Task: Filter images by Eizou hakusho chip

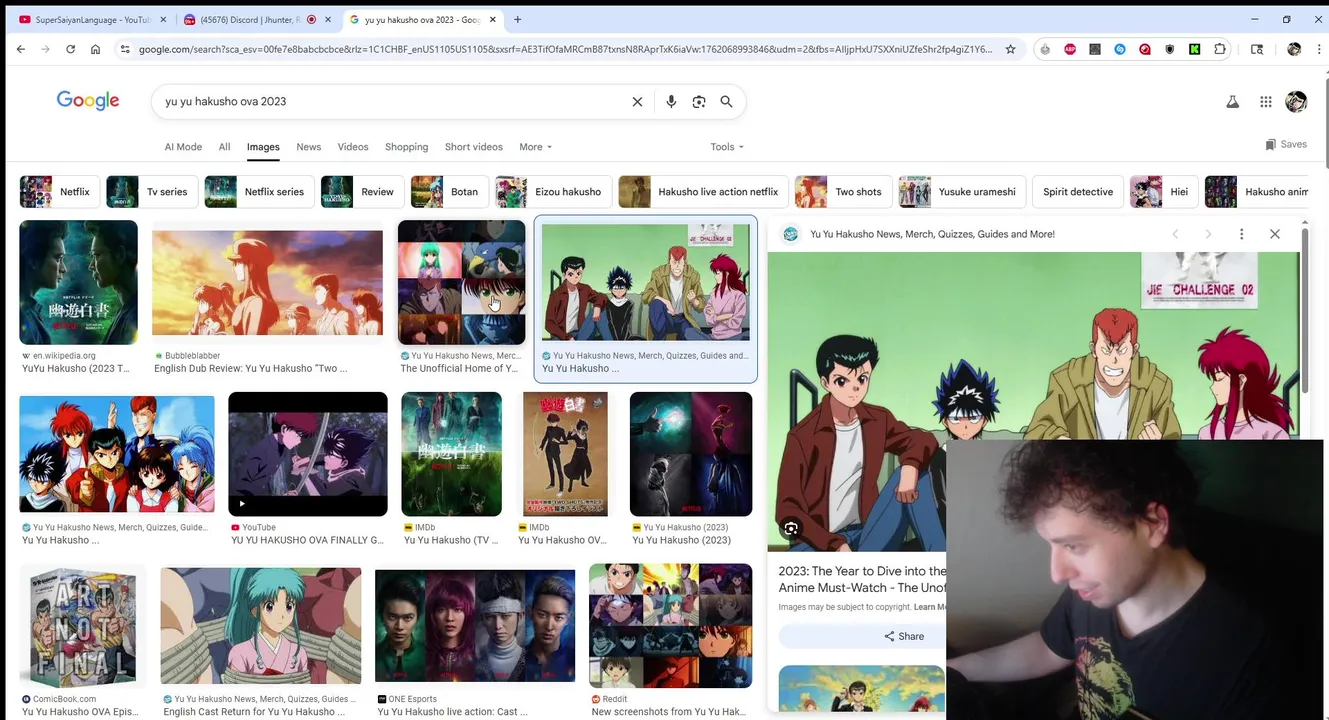Action: (553, 192)
